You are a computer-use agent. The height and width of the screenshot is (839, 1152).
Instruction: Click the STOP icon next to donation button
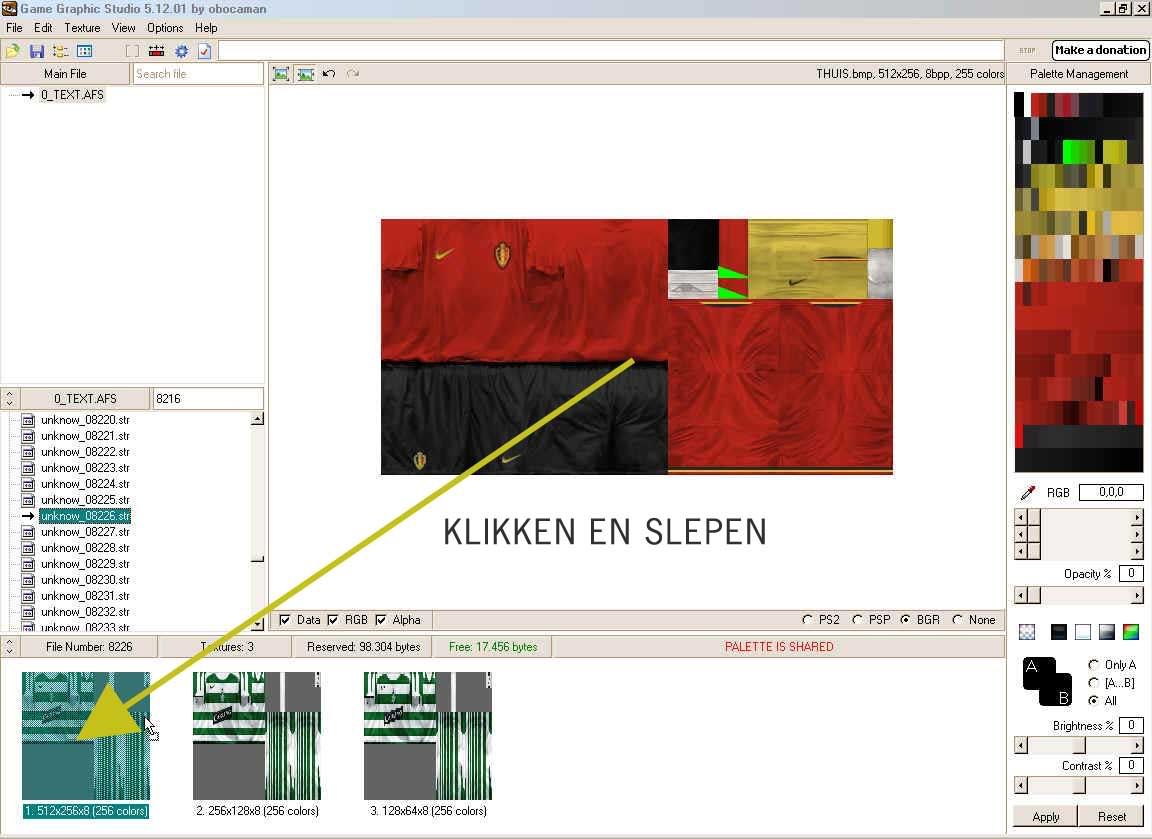coord(1027,51)
